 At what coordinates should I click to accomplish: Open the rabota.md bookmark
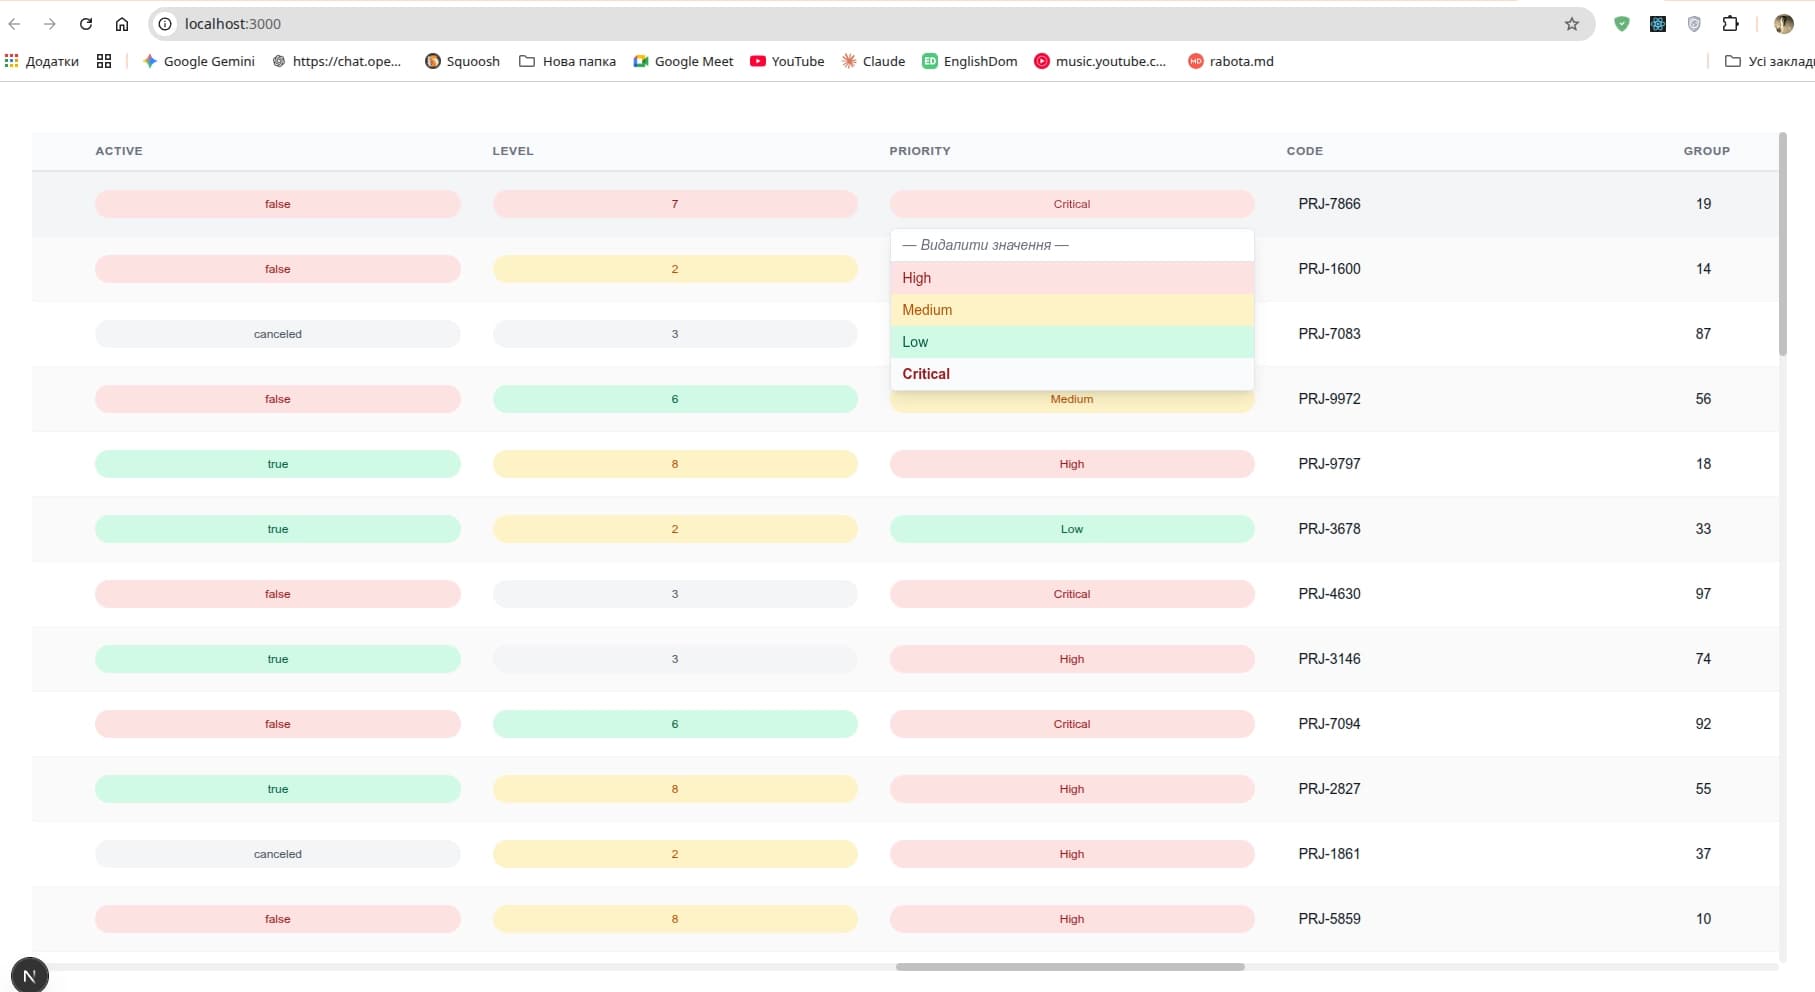tap(1231, 61)
